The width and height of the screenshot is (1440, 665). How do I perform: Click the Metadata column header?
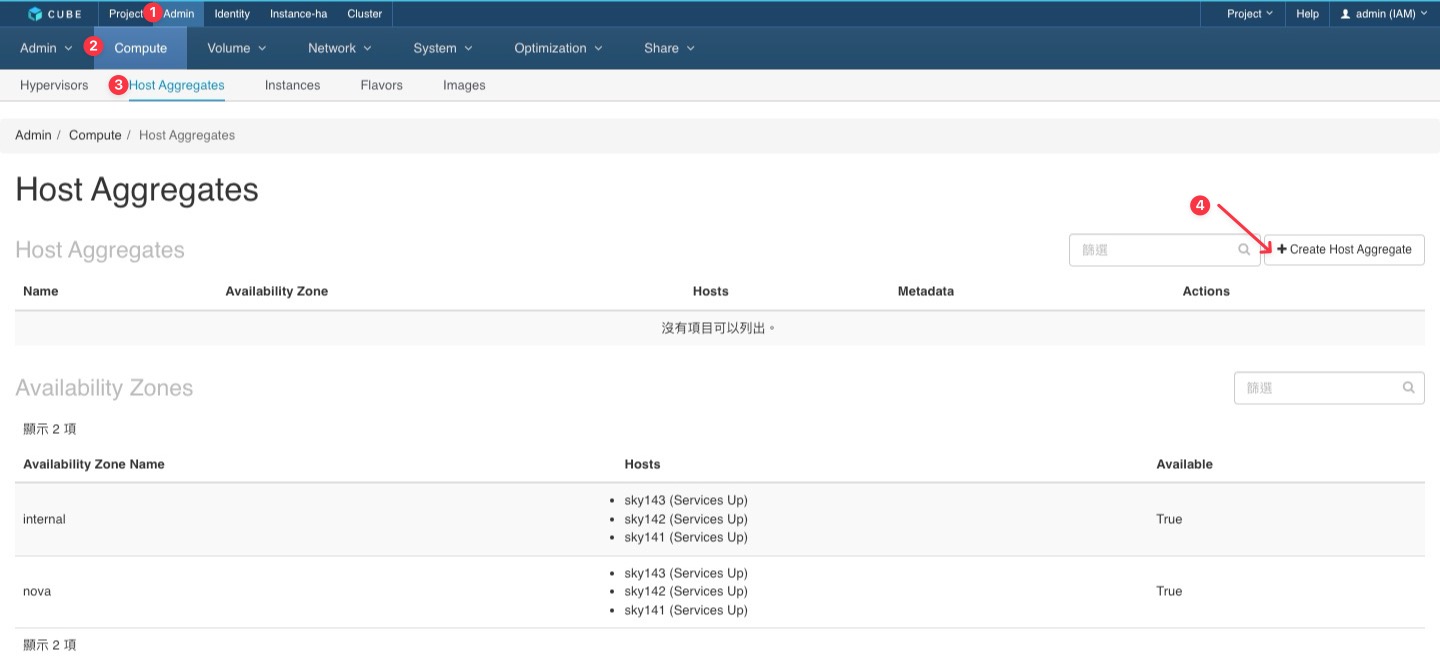click(x=926, y=291)
